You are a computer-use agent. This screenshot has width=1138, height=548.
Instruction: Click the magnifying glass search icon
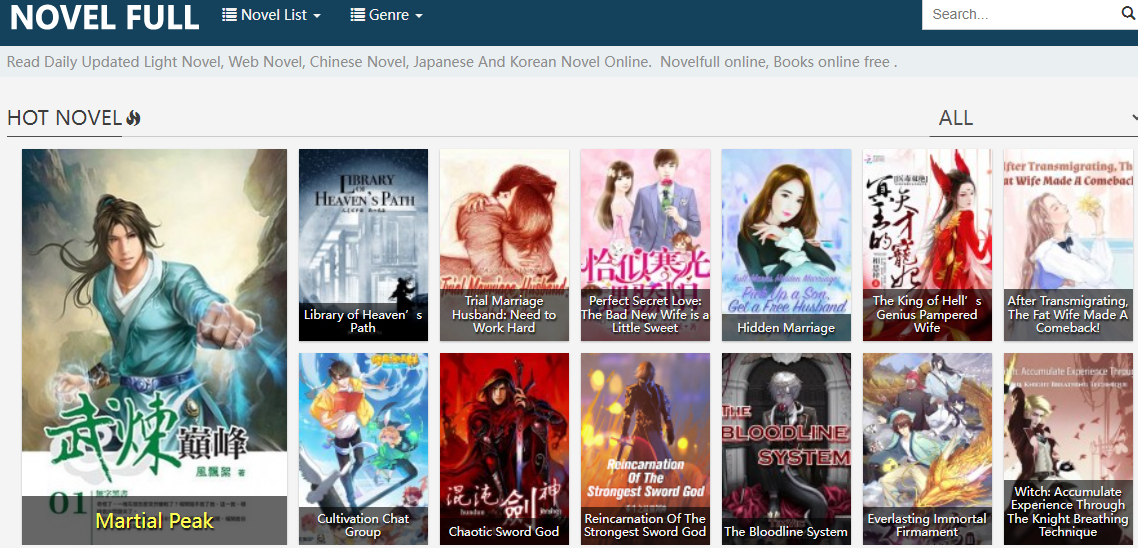coord(1127,14)
